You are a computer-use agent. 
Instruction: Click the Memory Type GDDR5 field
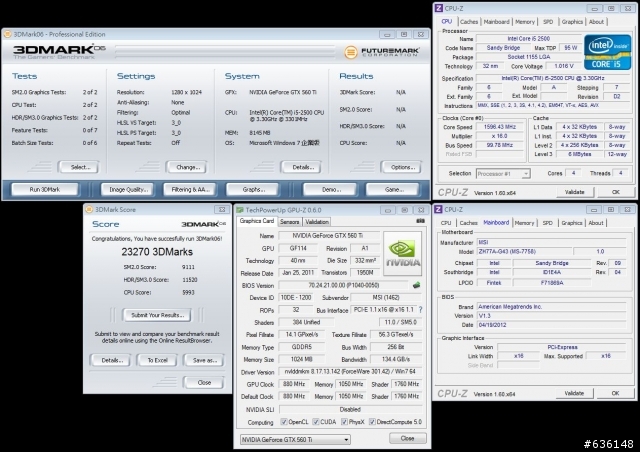coord(302,347)
